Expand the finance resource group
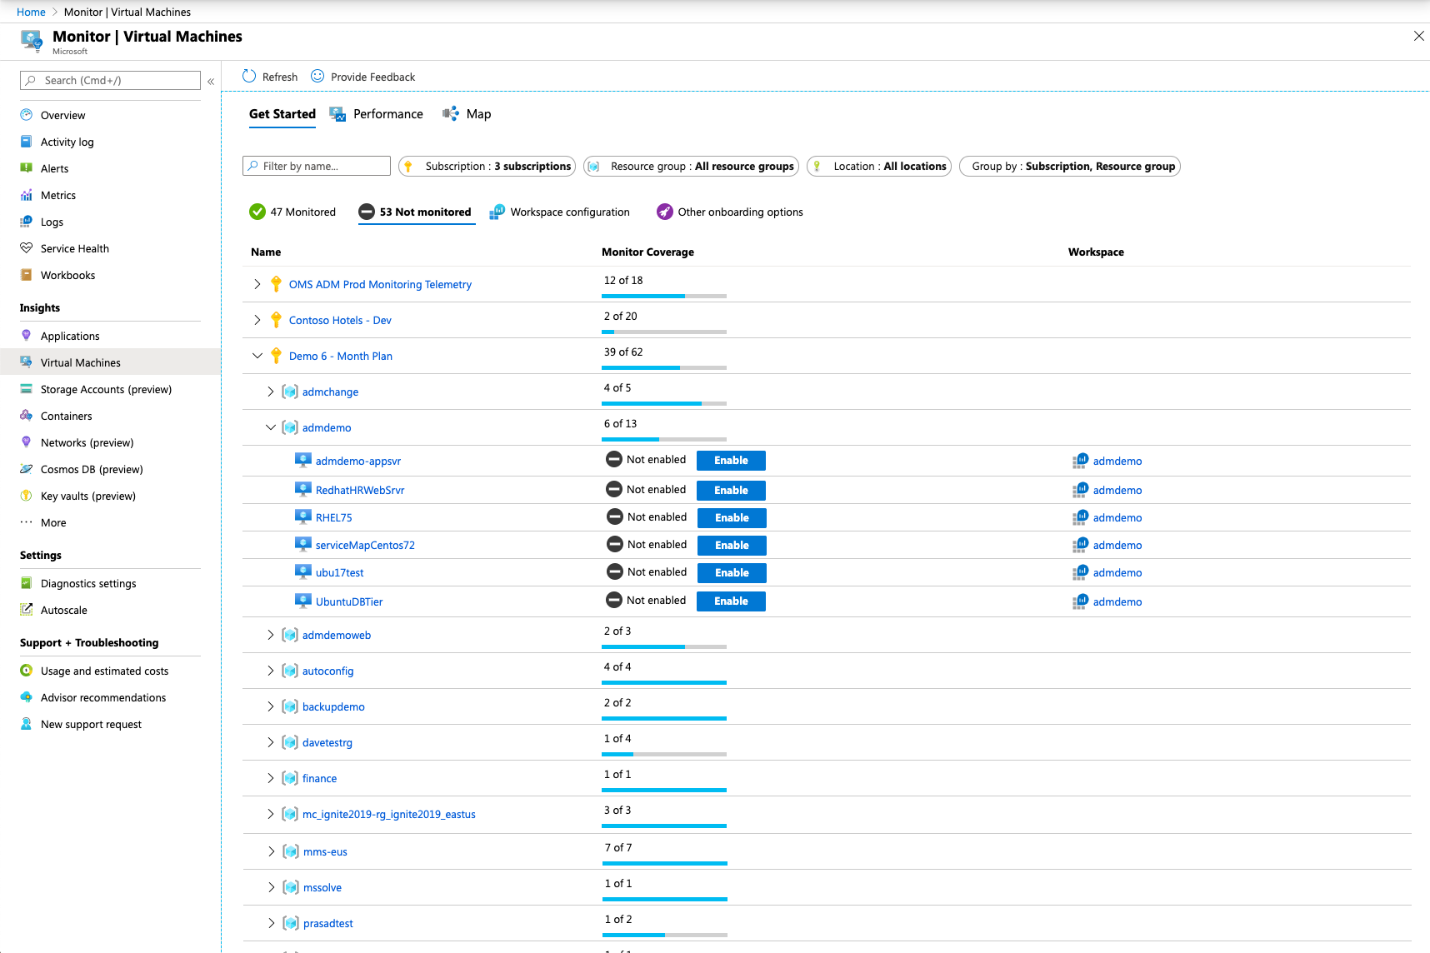 click(270, 778)
